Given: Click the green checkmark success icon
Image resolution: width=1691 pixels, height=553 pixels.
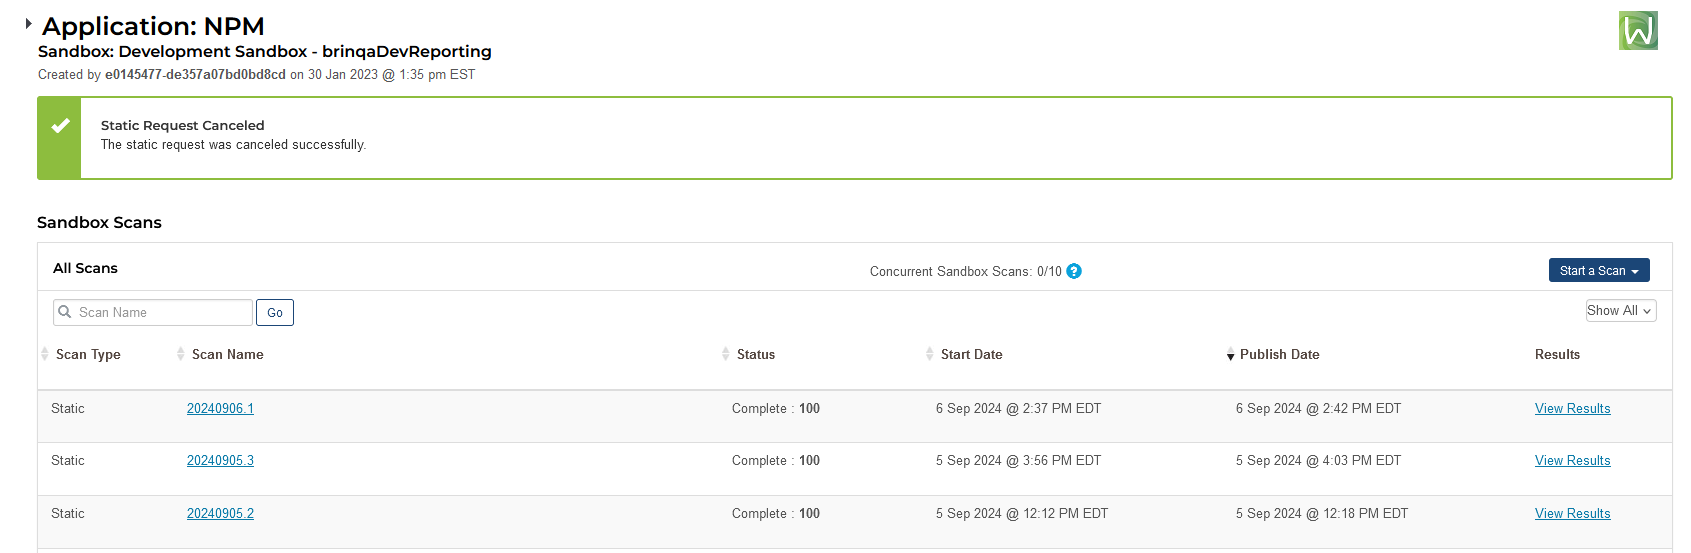Looking at the screenshot, I should point(60,126).
